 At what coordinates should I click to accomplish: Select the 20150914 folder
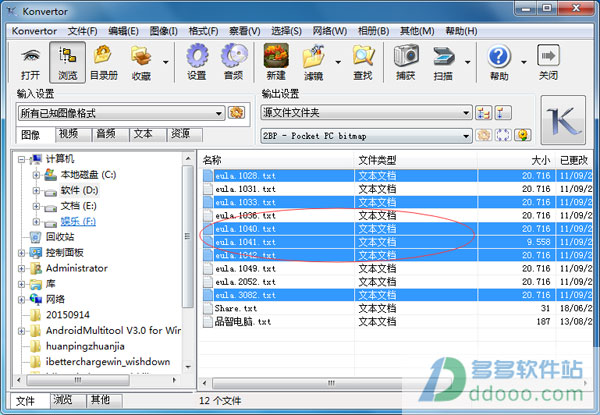[x=68, y=315]
